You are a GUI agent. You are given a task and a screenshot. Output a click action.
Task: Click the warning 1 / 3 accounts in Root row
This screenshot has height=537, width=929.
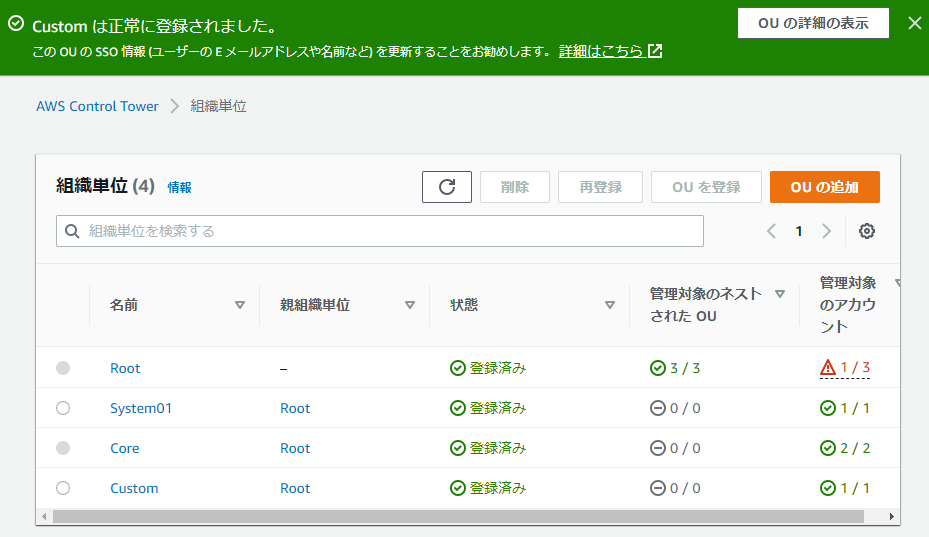click(845, 367)
